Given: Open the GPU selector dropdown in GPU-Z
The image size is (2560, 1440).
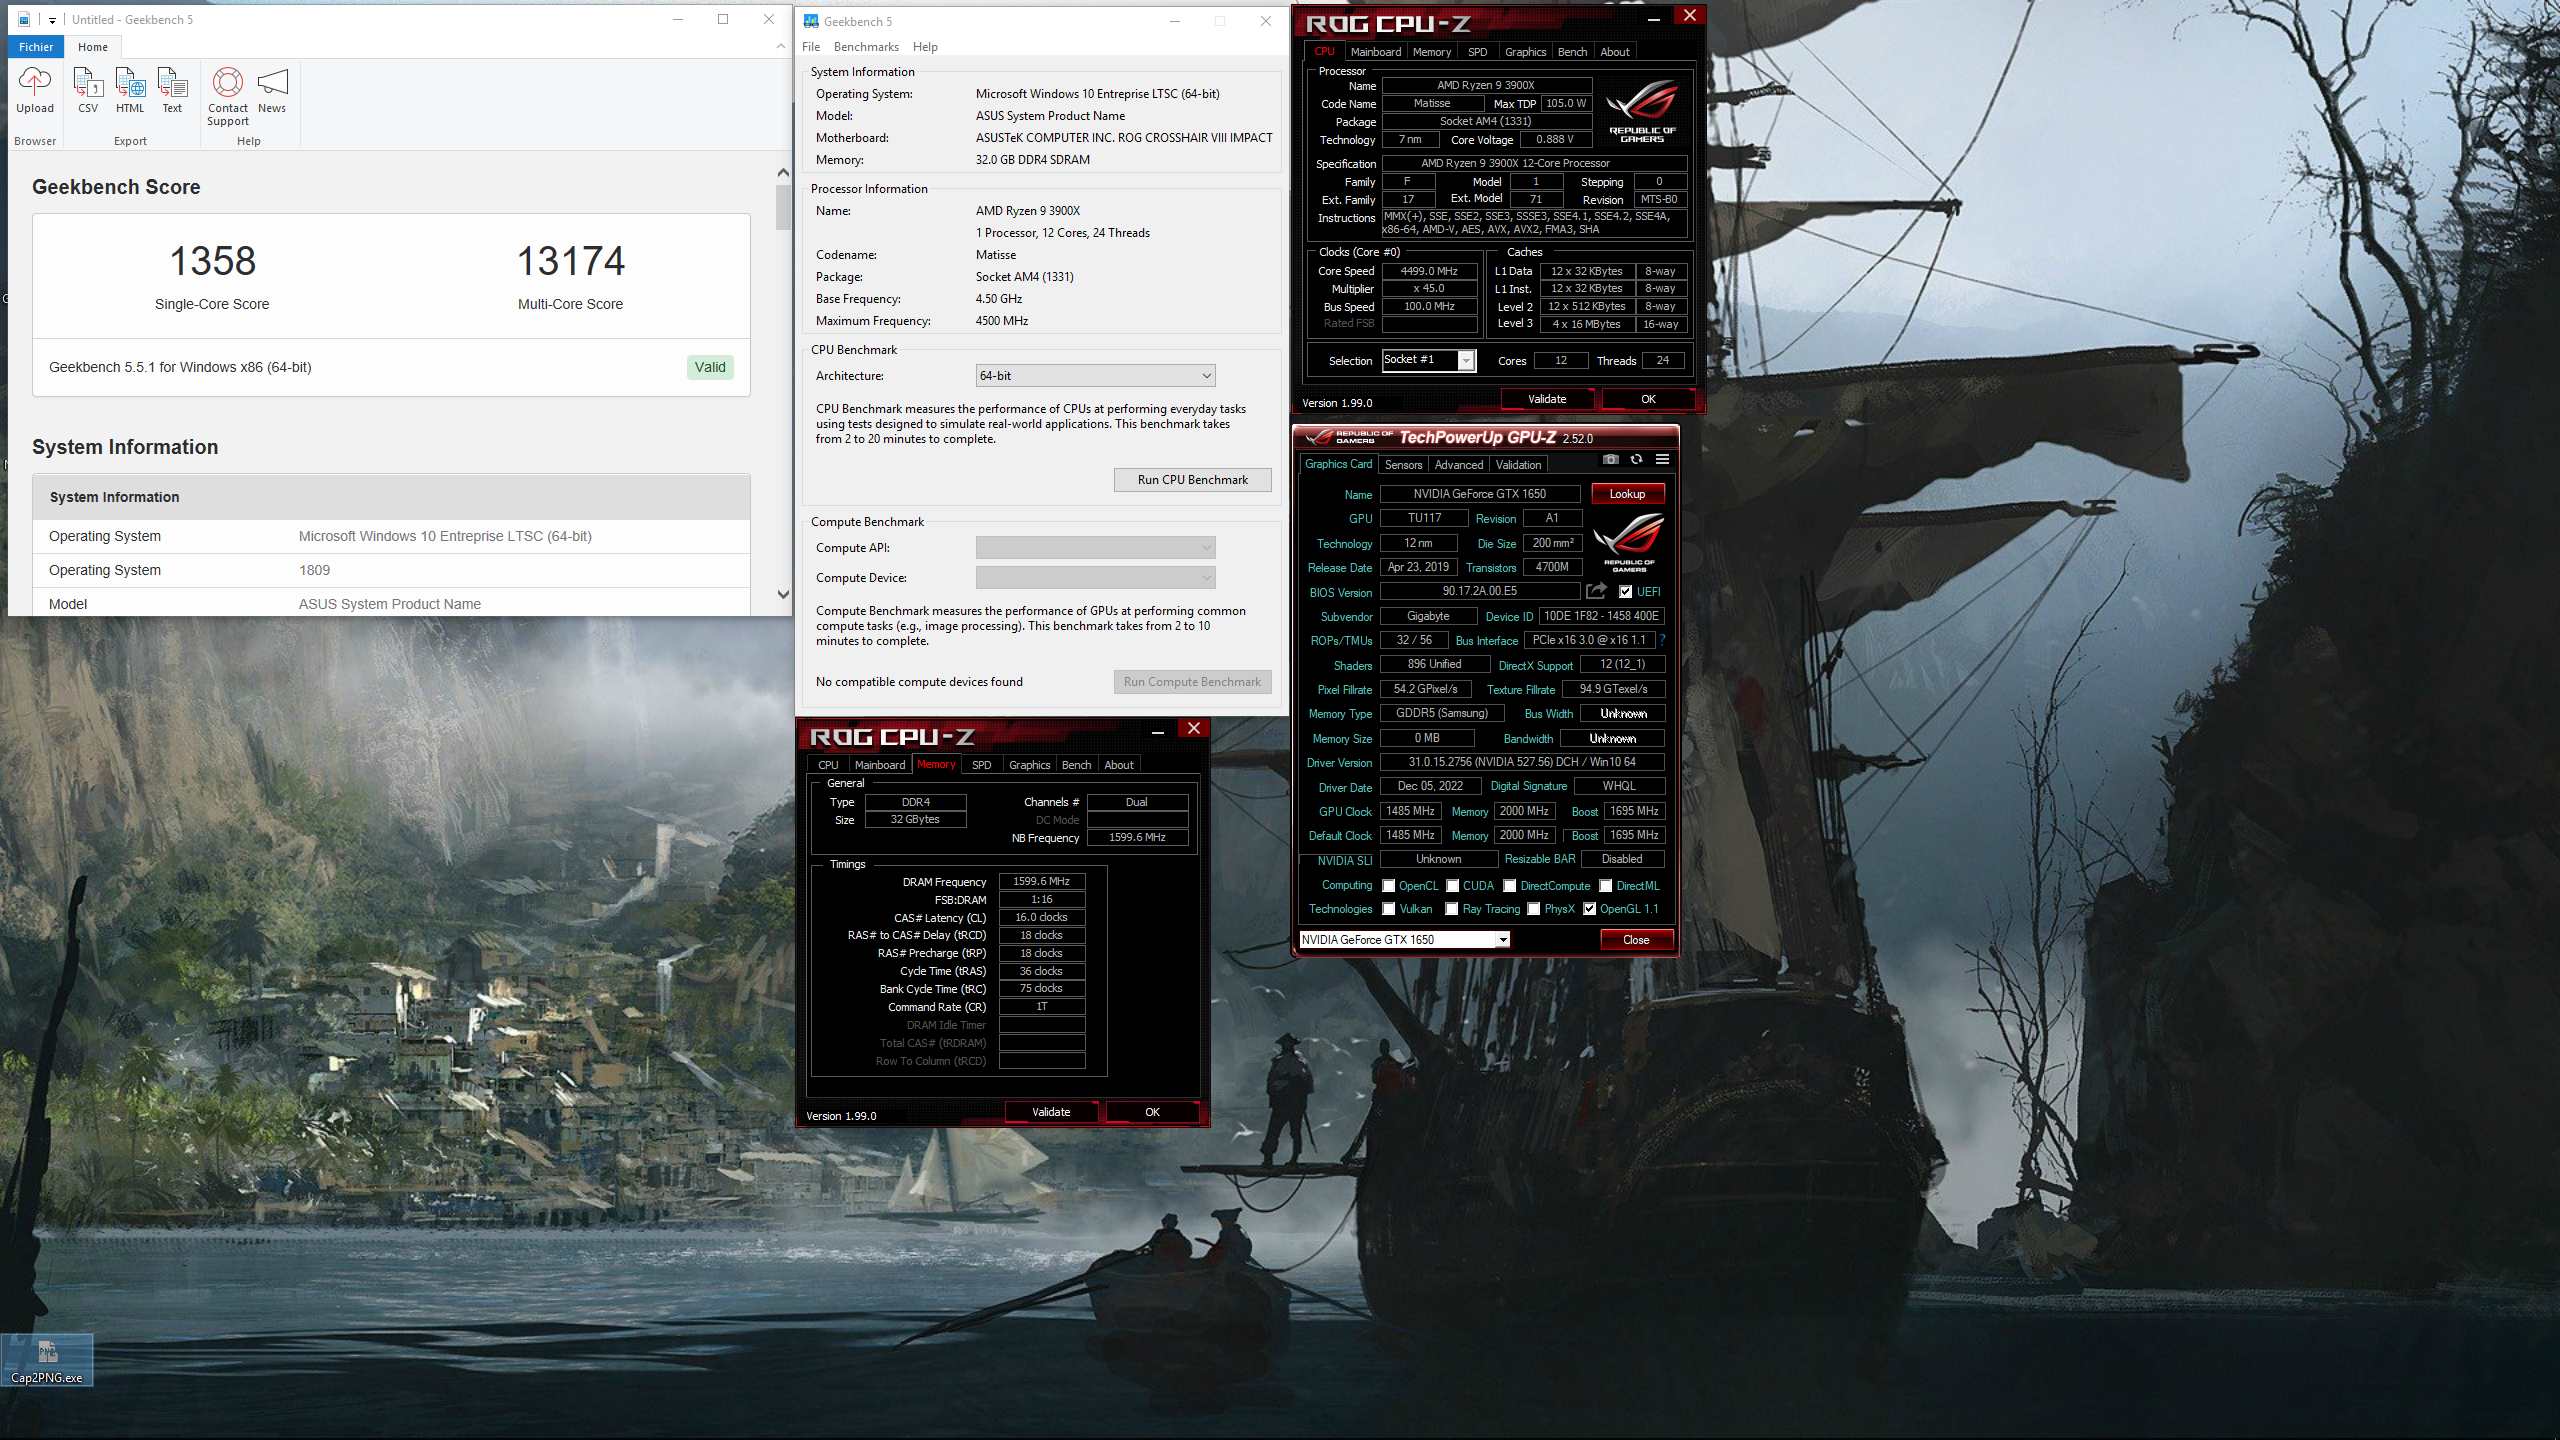Looking at the screenshot, I should (1404, 940).
